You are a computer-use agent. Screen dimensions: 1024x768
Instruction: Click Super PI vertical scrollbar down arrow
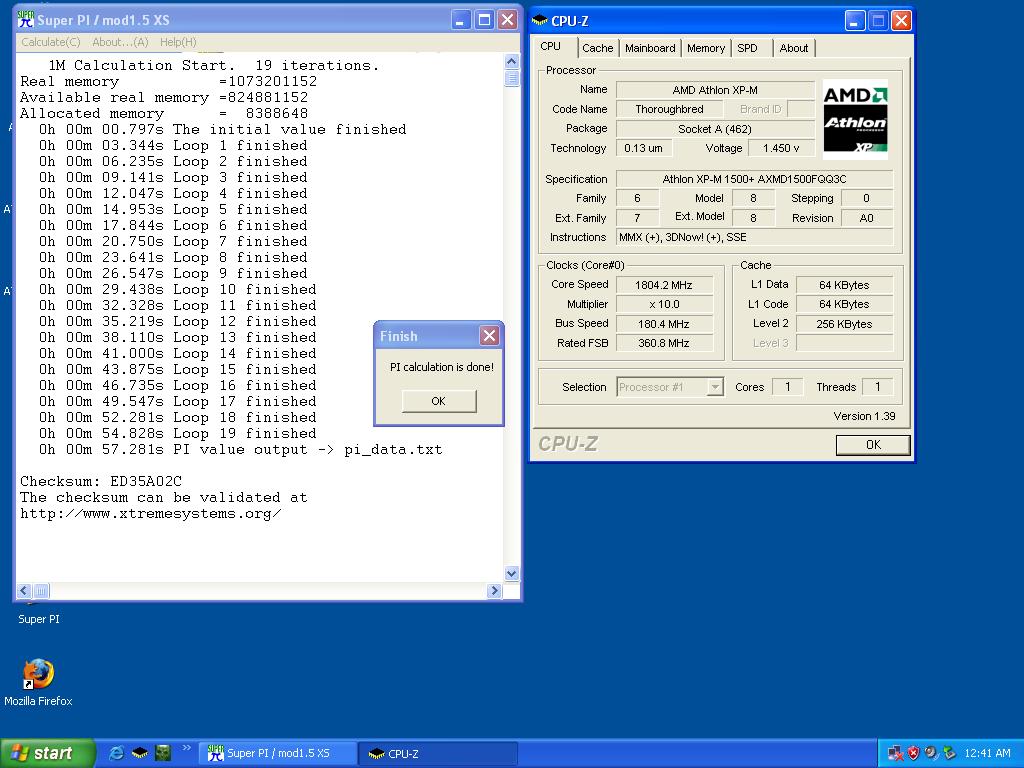[511, 573]
